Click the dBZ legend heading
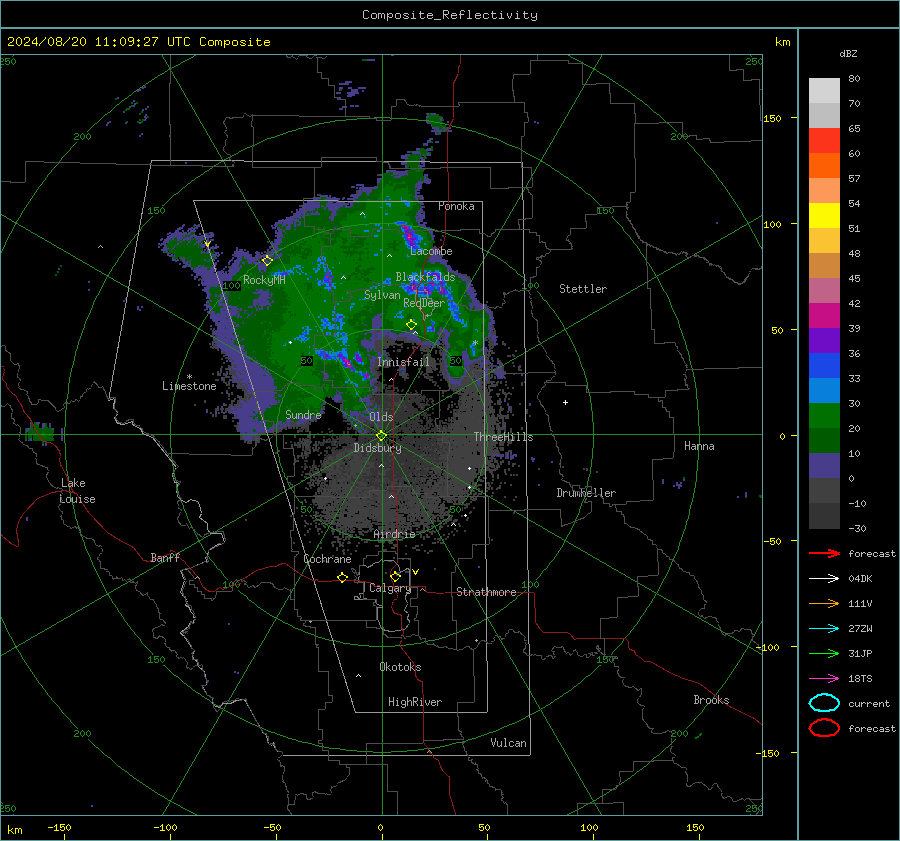Screen dimensions: 900x841 [848, 53]
